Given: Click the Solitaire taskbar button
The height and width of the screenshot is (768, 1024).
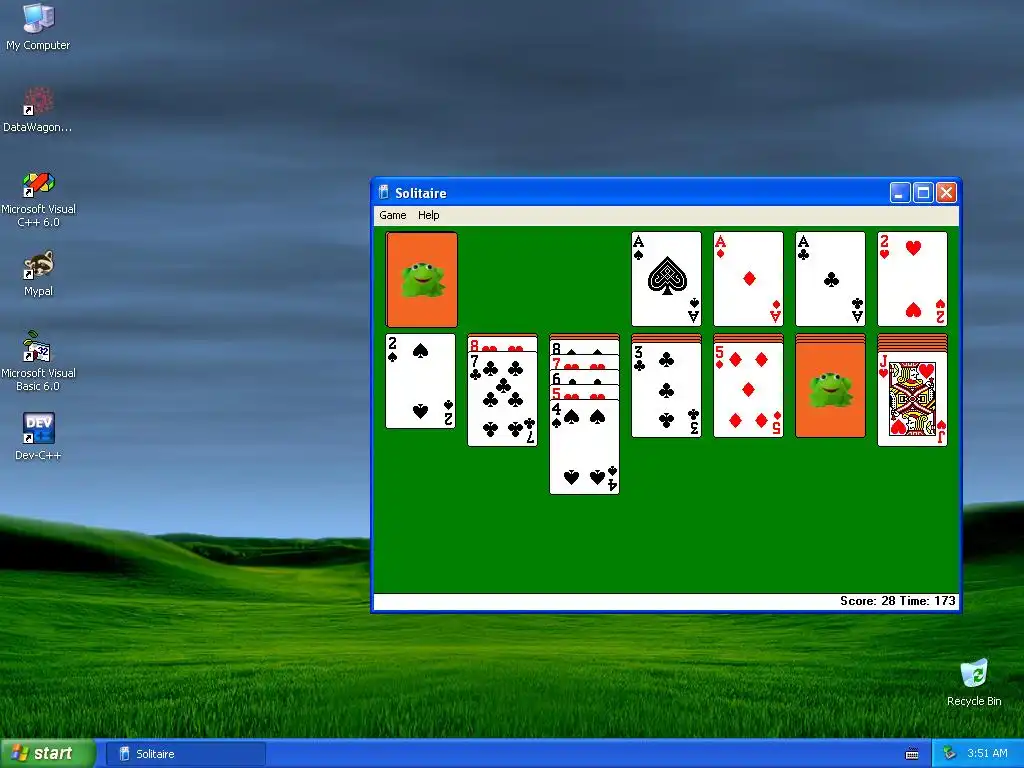Looking at the screenshot, I should pyautogui.click(x=186, y=754).
